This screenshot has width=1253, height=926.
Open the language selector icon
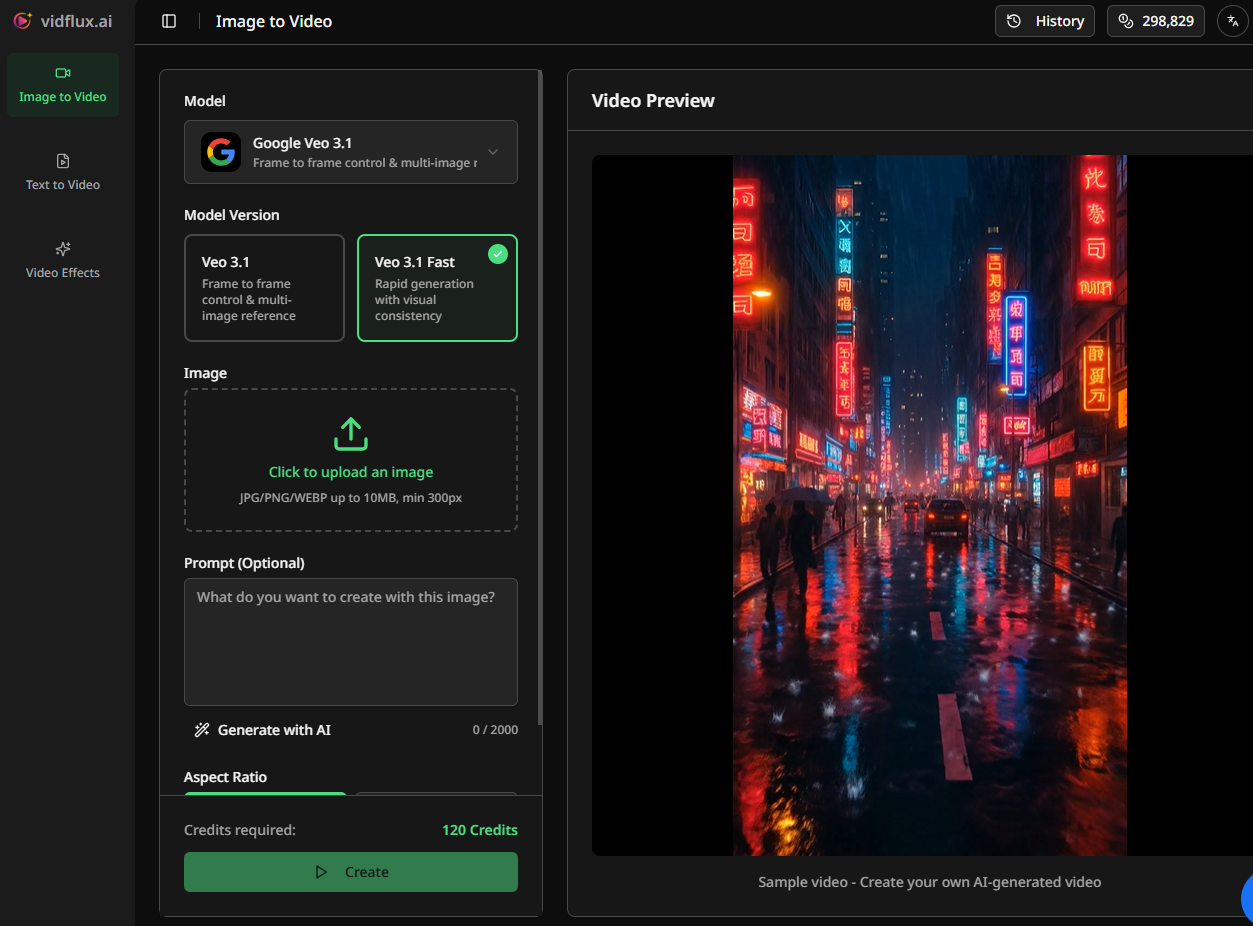click(1231, 20)
